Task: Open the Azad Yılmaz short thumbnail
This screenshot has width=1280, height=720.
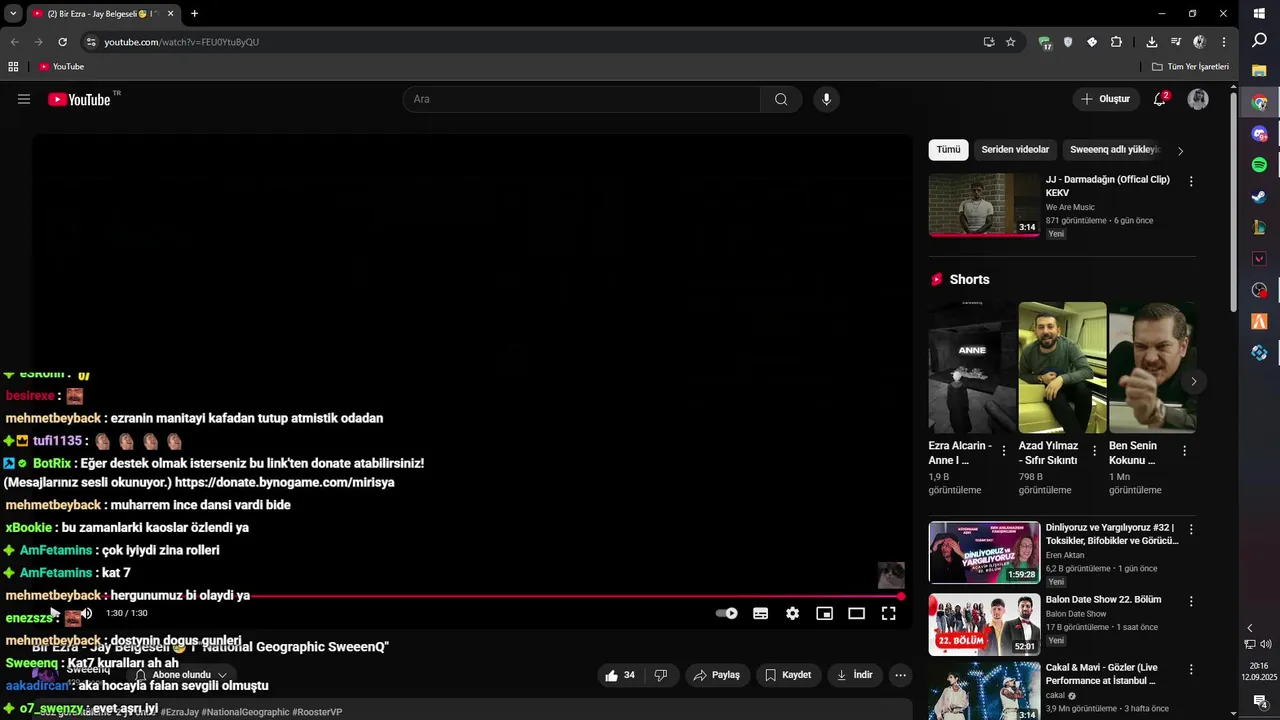Action: coord(1062,367)
